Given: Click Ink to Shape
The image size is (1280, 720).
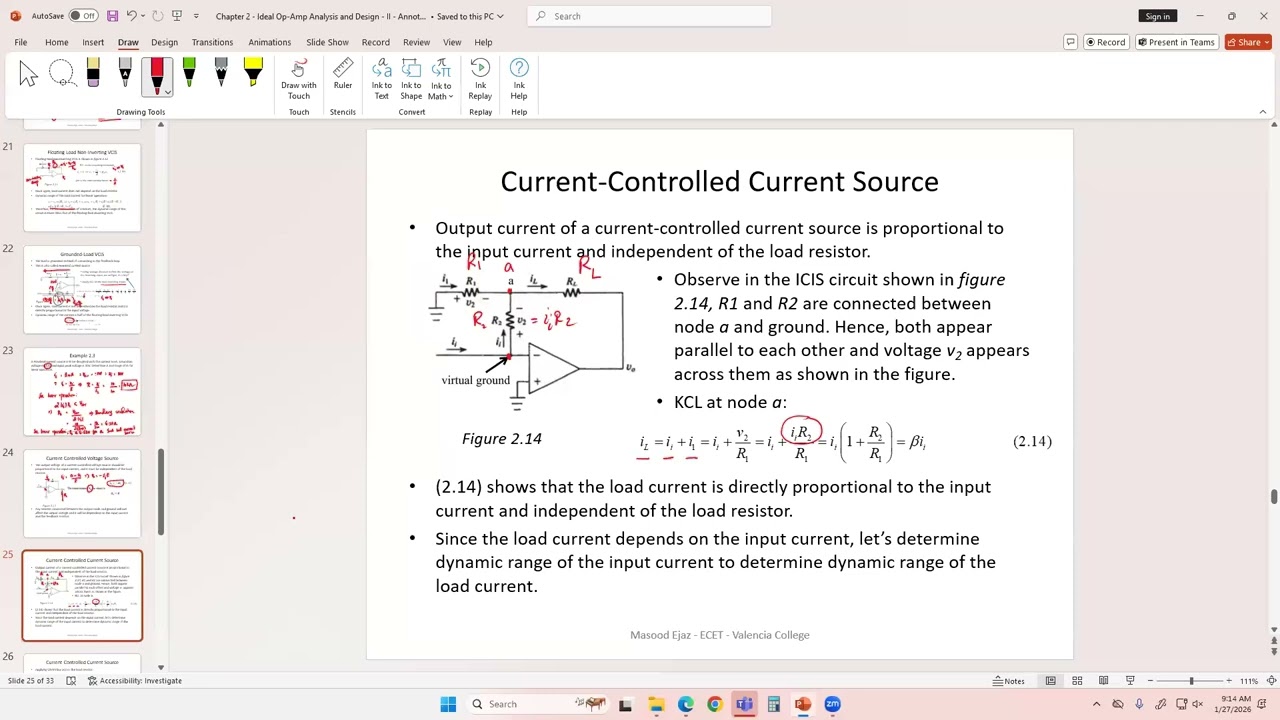Looking at the screenshot, I should click(x=411, y=79).
